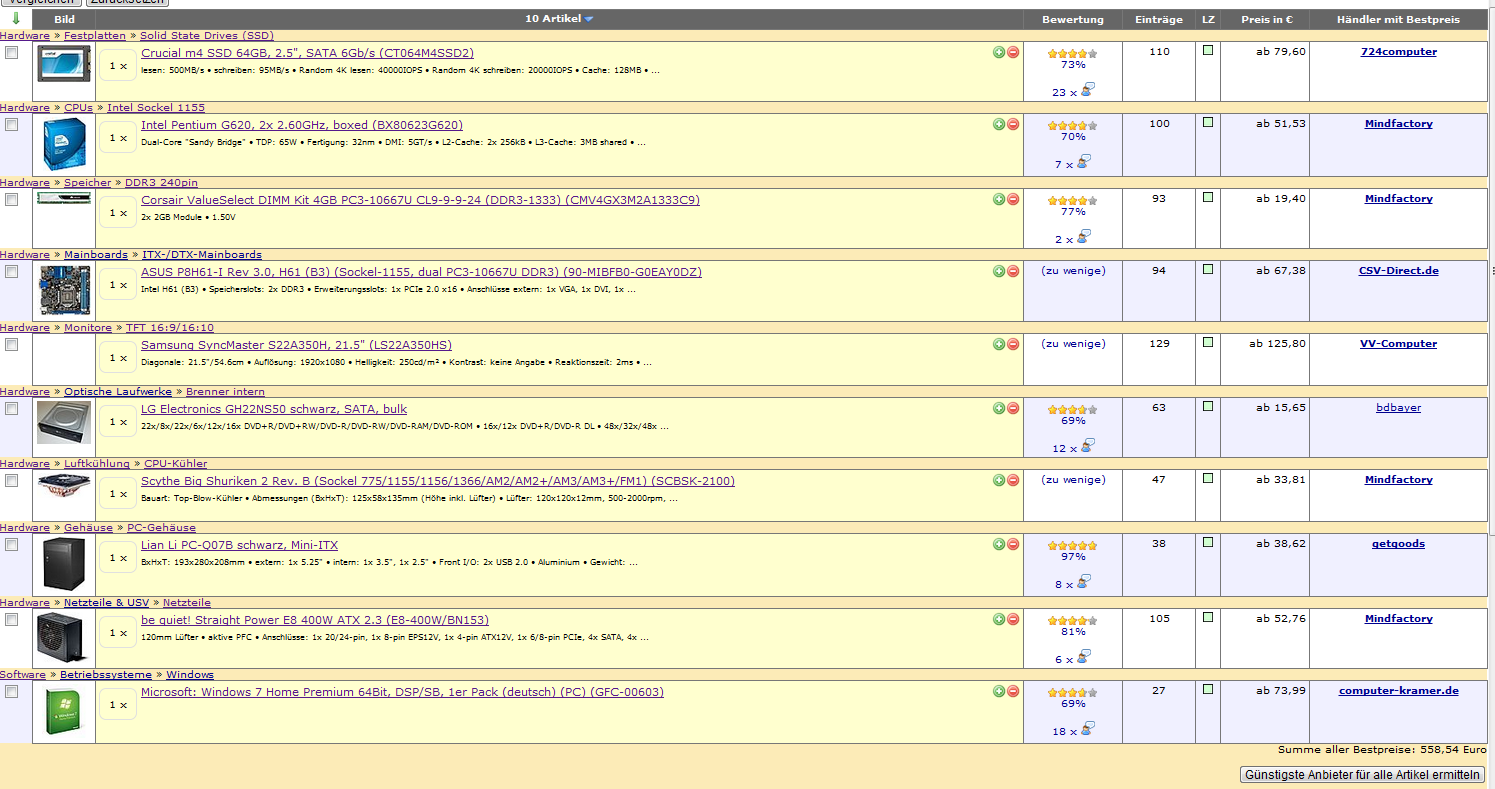The image size is (1495, 789).
Task: Open VV-Computer dealer link
Action: click(x=1398, y=344)
